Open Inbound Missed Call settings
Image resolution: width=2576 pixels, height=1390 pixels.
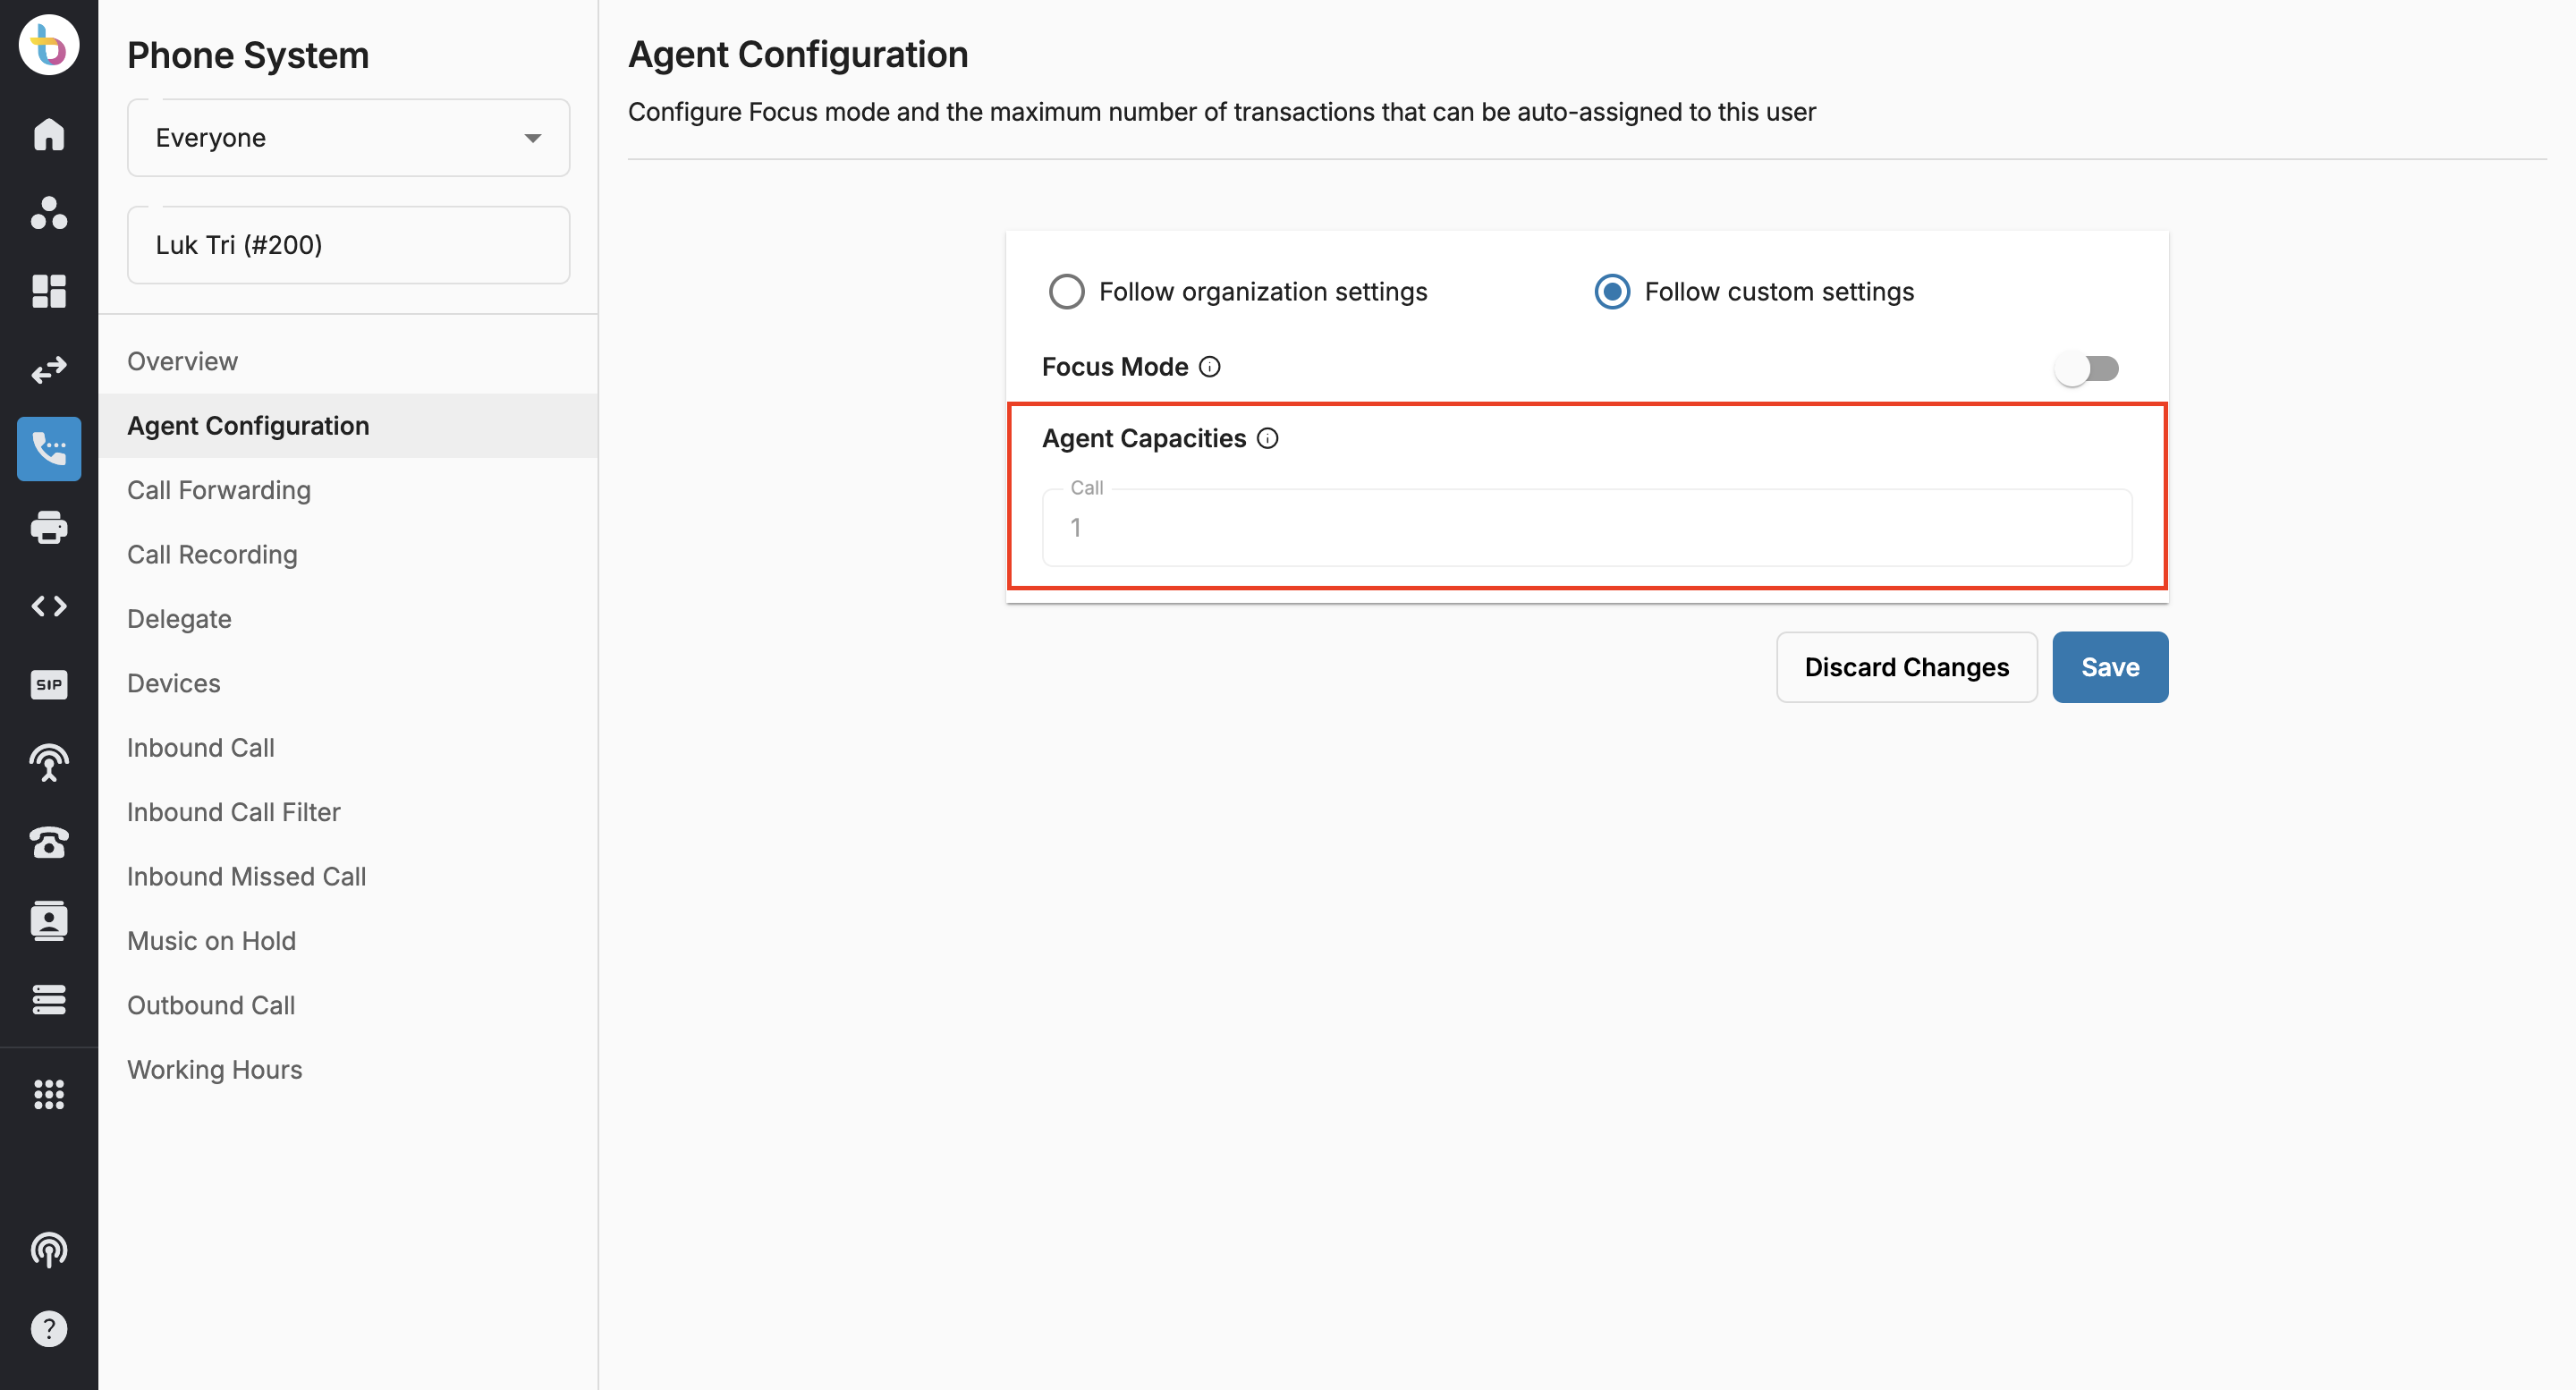[x=348, y=876]
